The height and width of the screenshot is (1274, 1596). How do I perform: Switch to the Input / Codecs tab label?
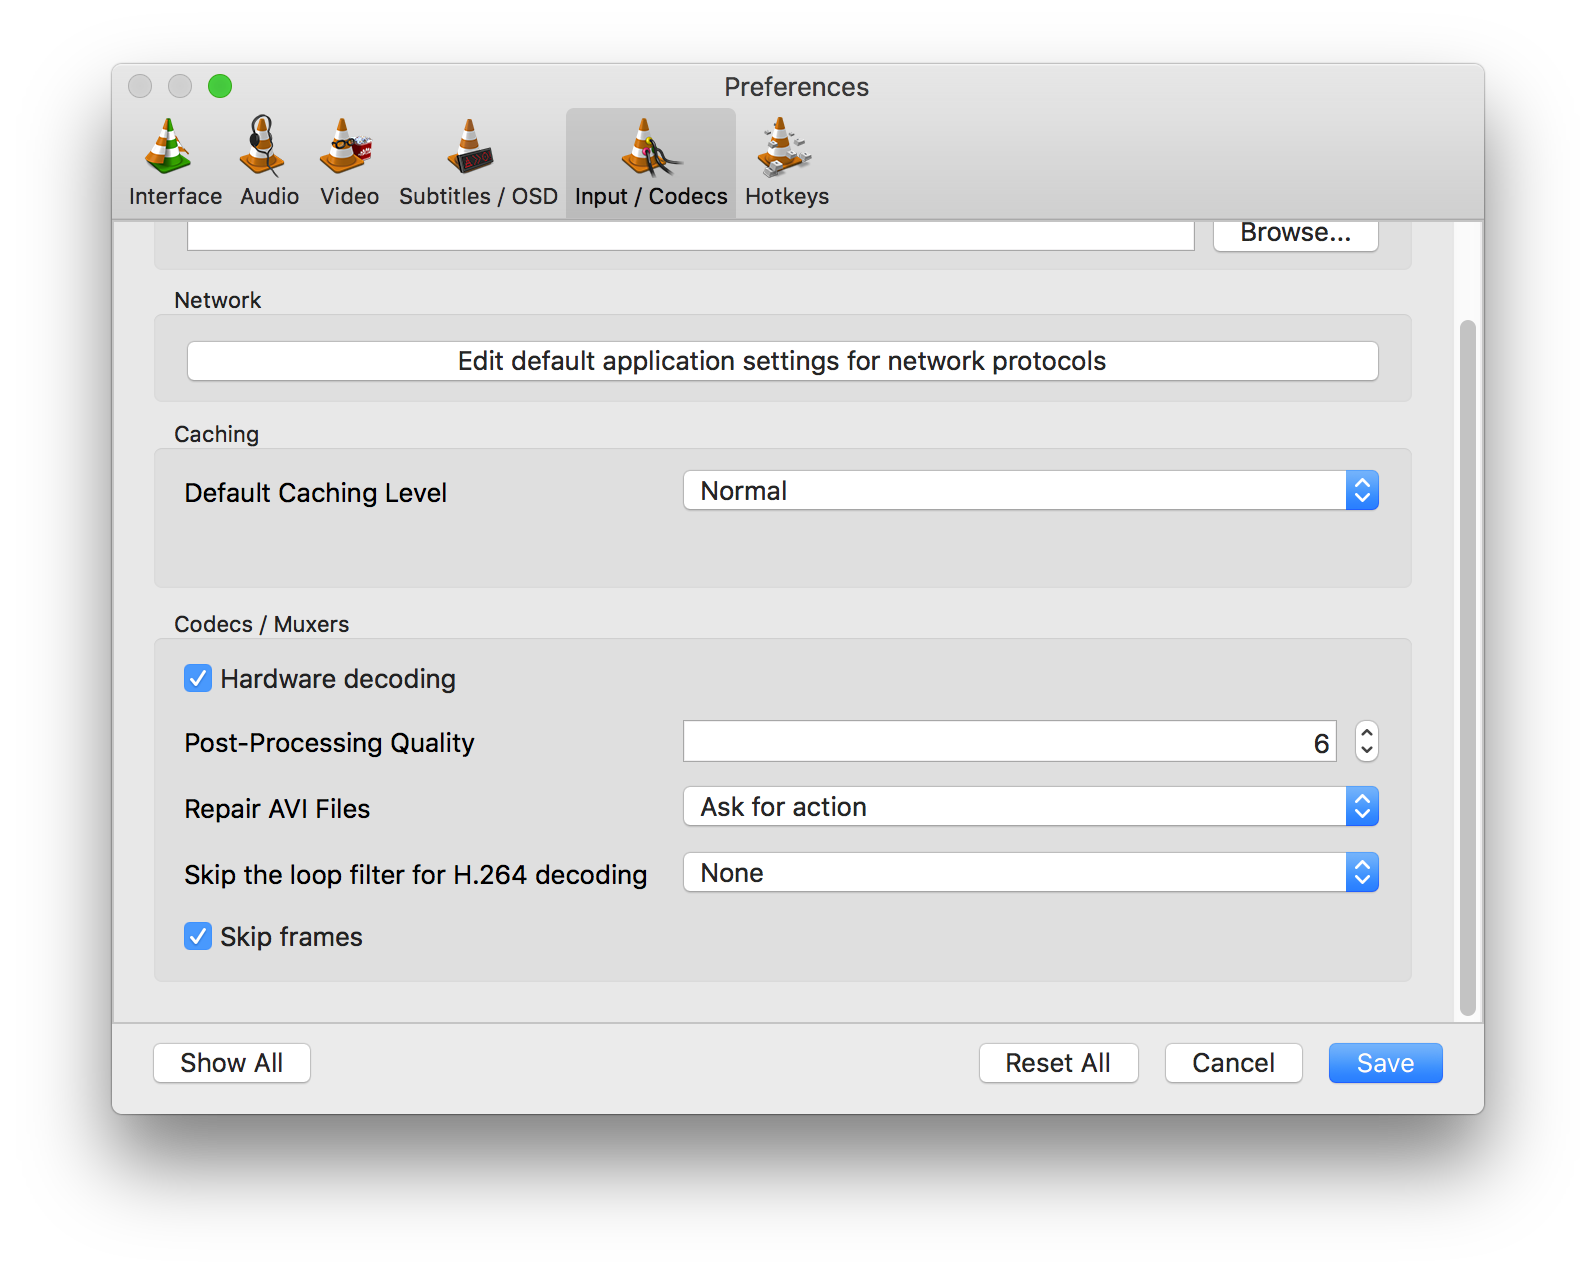coord(651,196)
